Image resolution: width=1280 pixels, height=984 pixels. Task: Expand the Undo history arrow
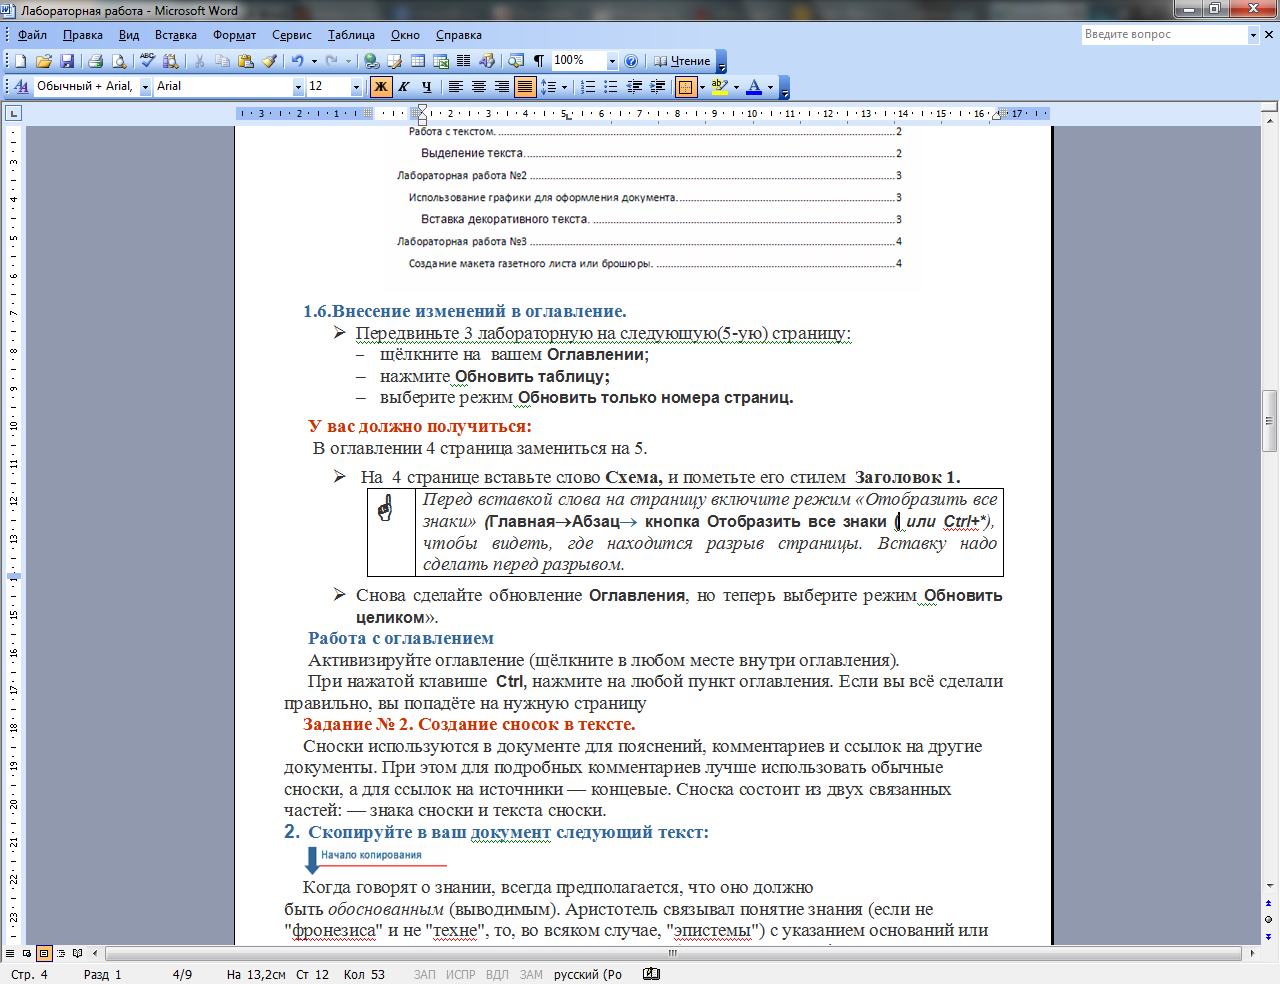click(314, 61)
